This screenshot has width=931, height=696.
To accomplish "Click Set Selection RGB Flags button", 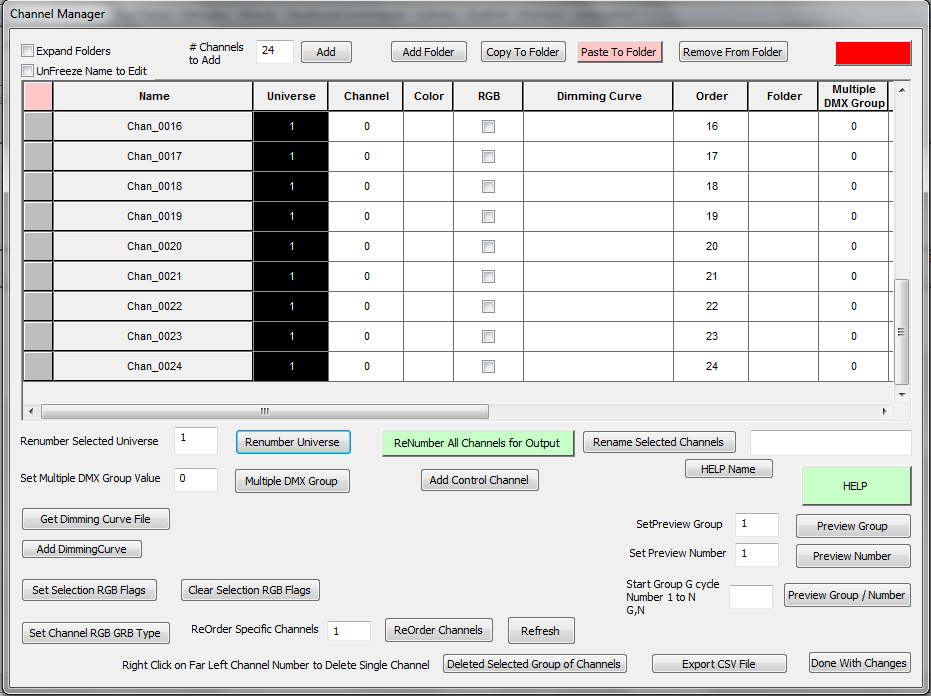I will [x=89, y=590].
